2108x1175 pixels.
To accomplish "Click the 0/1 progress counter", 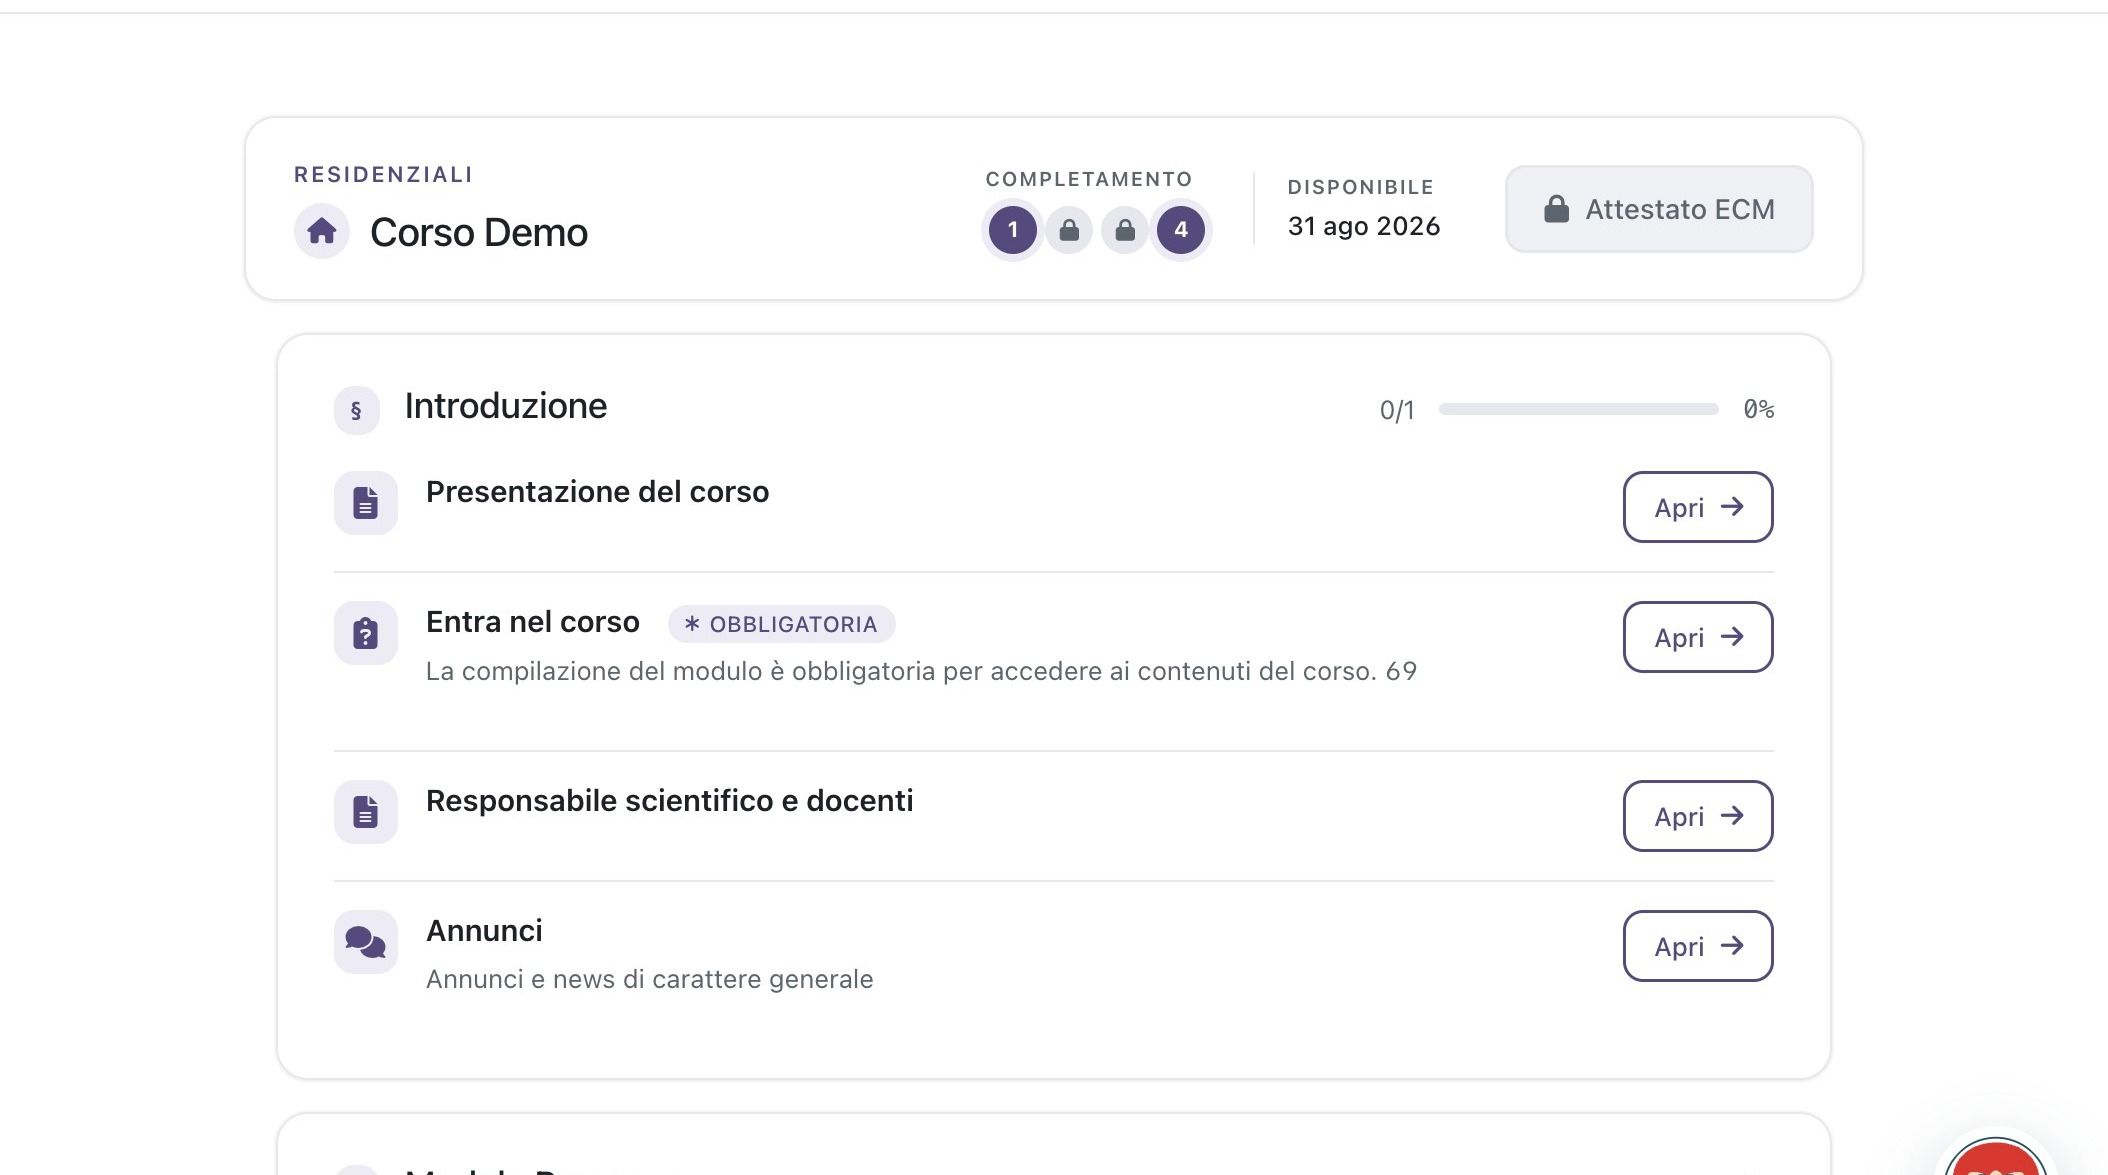I will click(1397, 410).
